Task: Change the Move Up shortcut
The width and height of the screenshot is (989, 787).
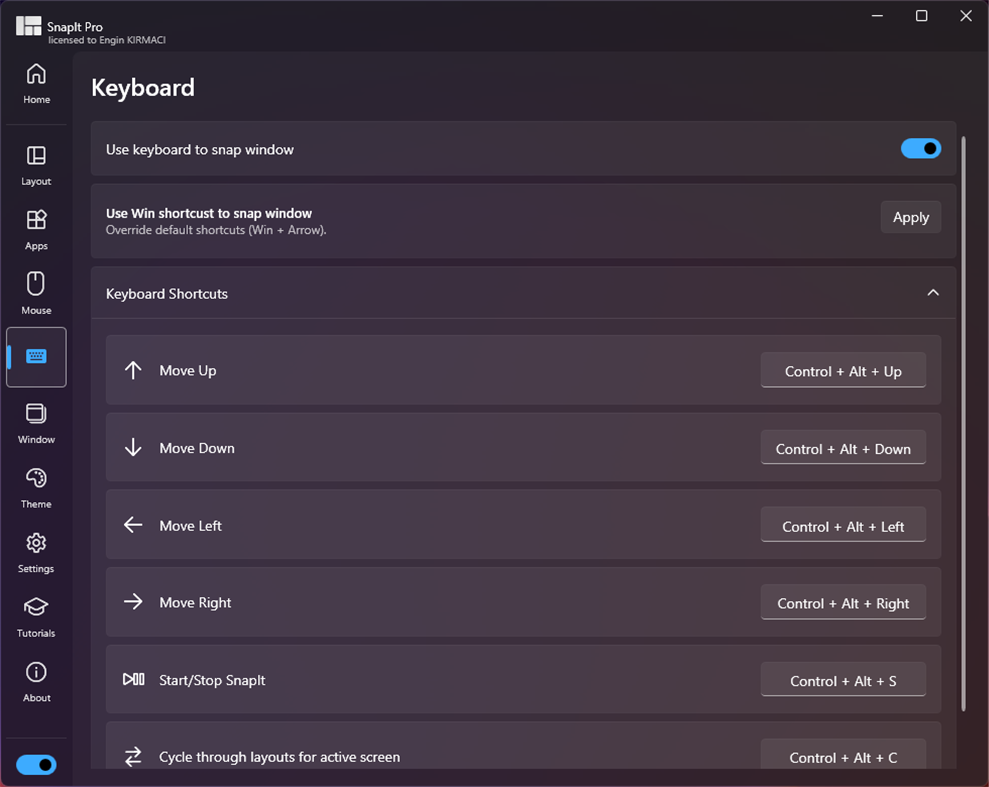Action: tap(843, 371)
